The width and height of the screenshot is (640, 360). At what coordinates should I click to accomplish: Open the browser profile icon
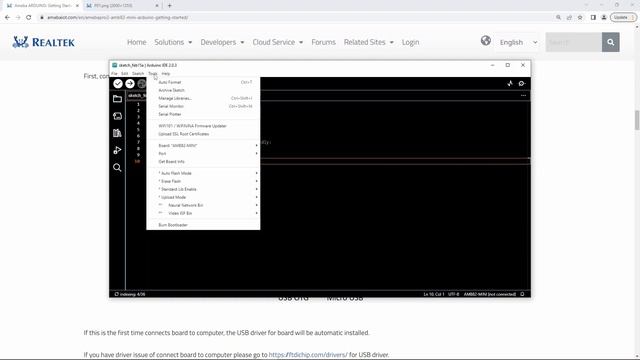(604, 18)
